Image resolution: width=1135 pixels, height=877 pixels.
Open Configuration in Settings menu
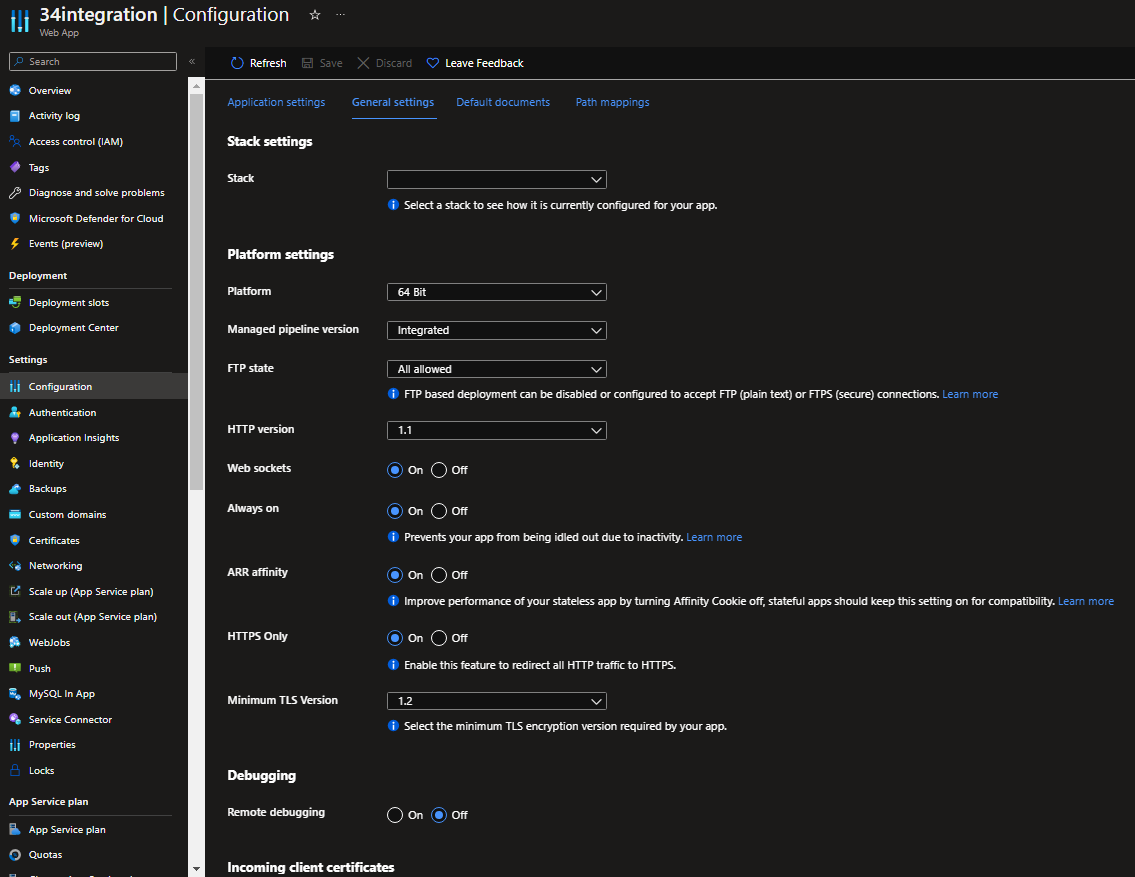[x=93, y=386]
